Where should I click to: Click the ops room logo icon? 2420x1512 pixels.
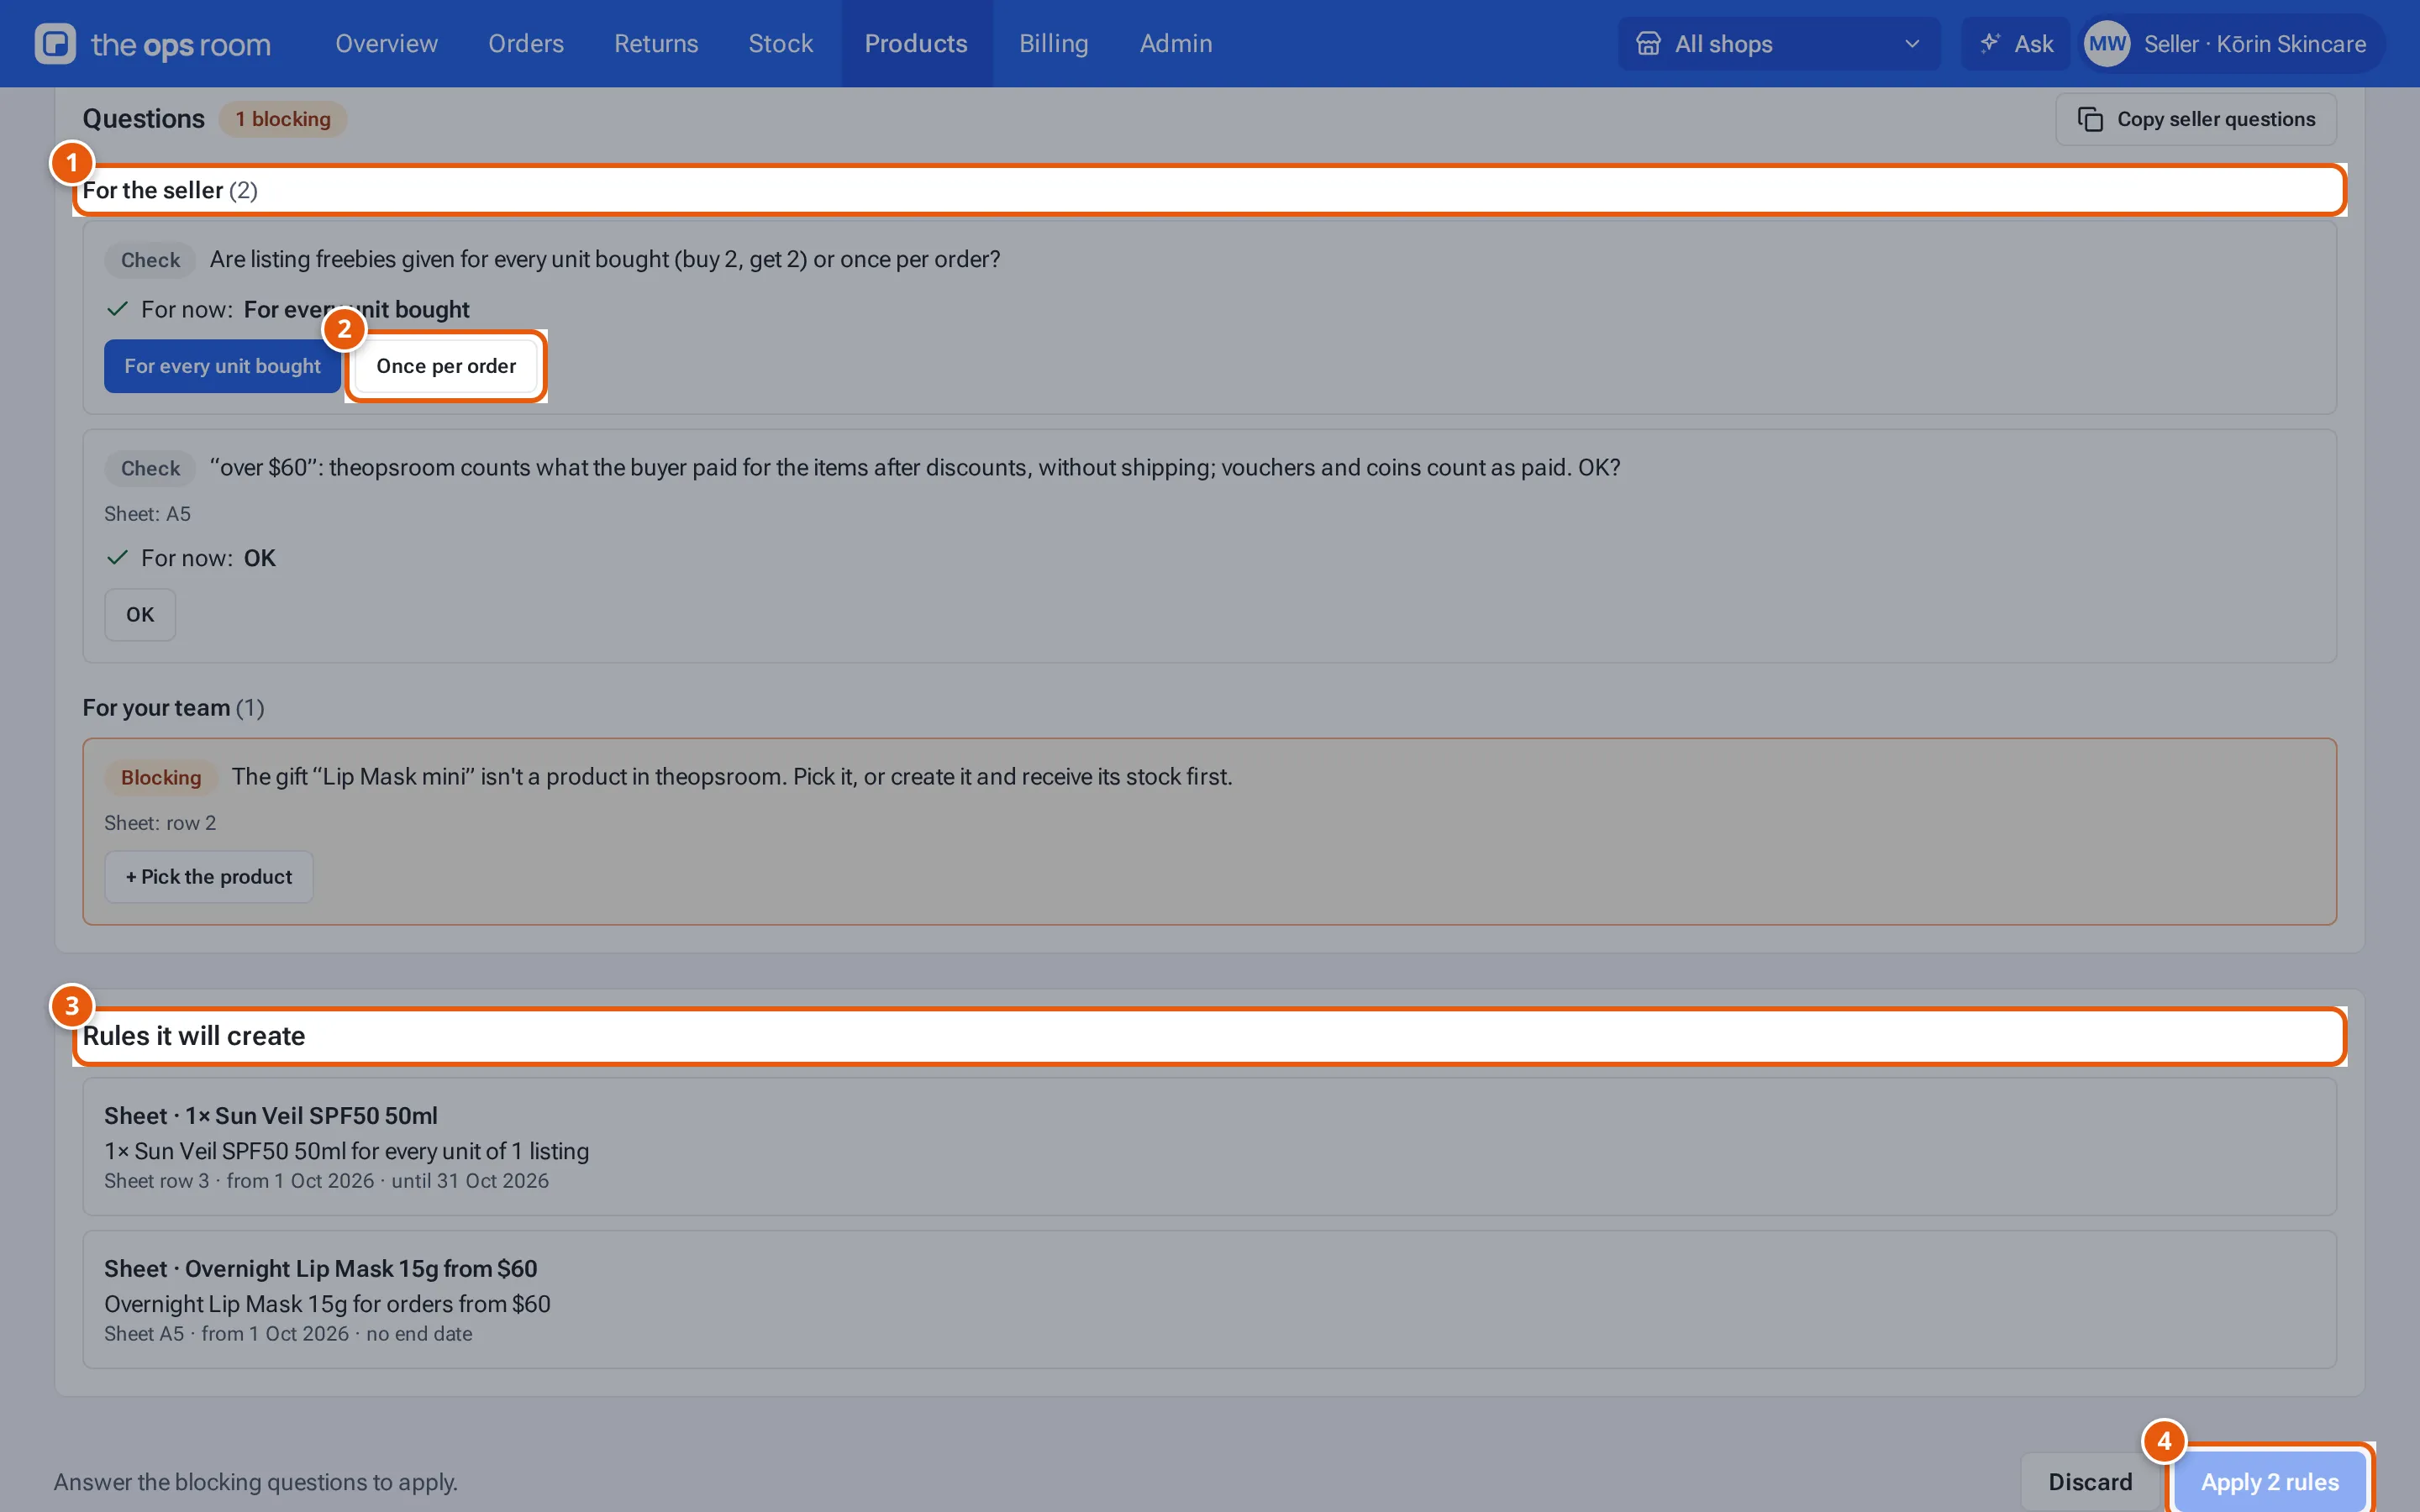coord(55,44)
